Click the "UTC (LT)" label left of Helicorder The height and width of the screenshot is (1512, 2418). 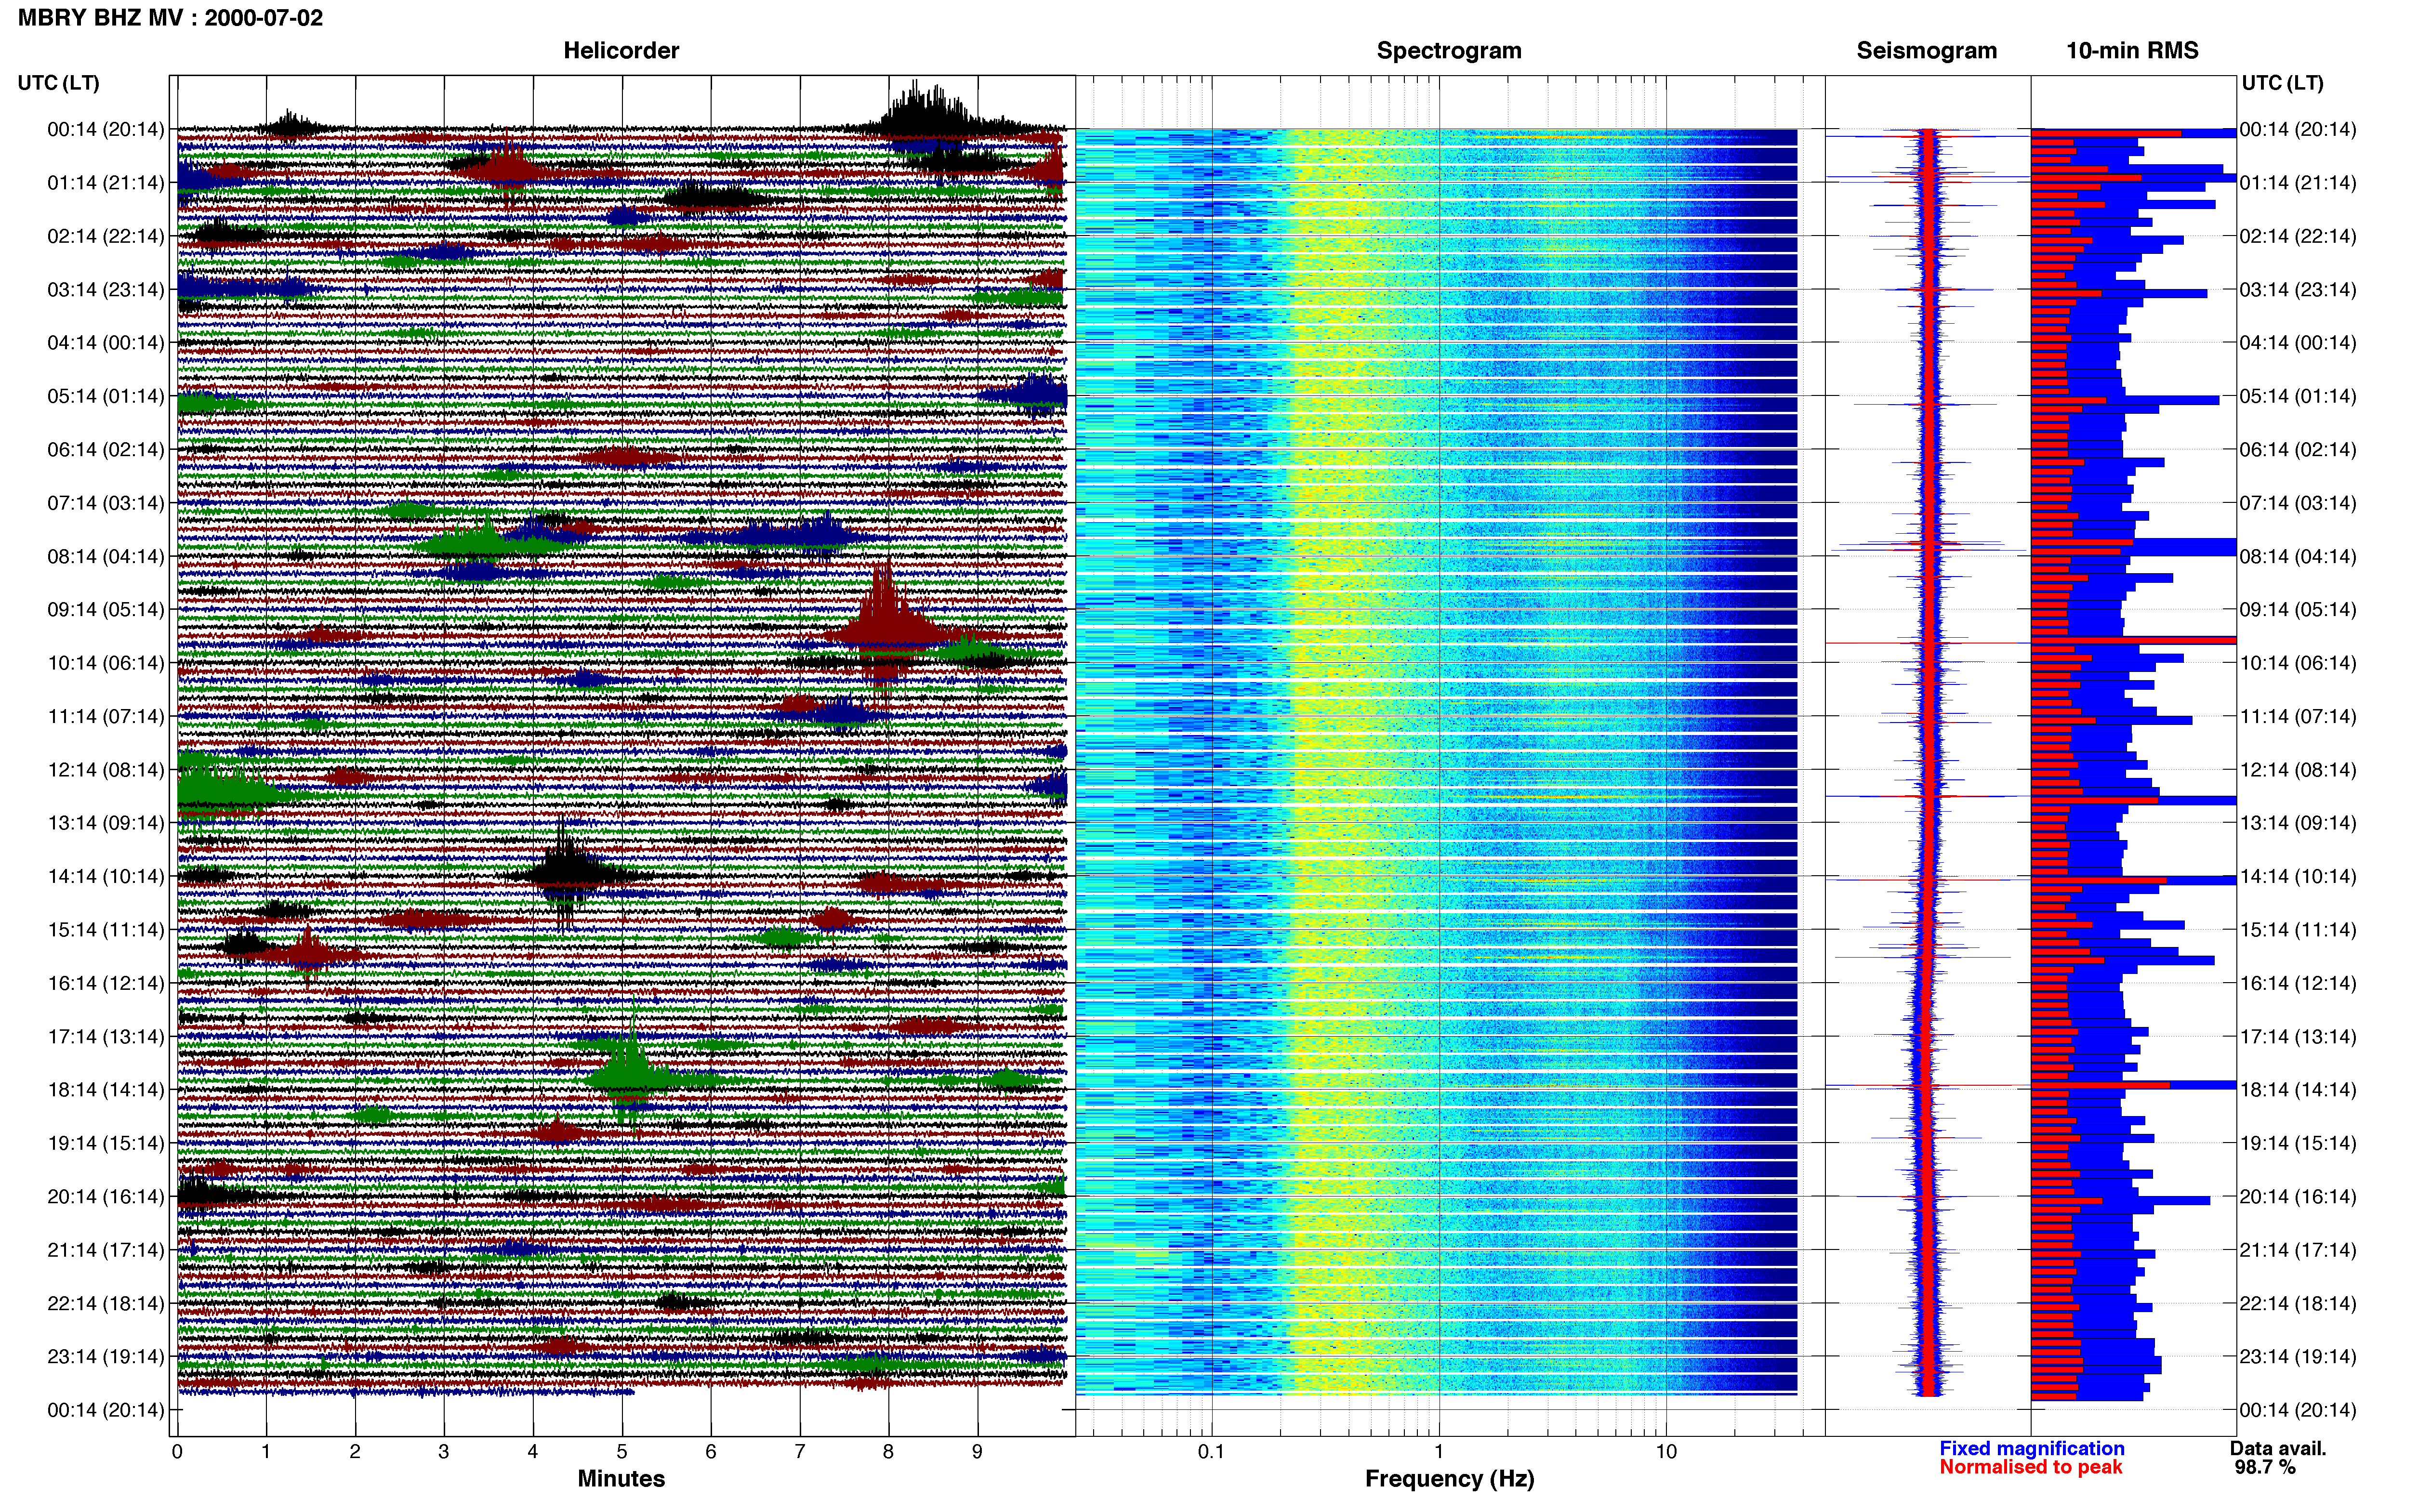point(58,83)
